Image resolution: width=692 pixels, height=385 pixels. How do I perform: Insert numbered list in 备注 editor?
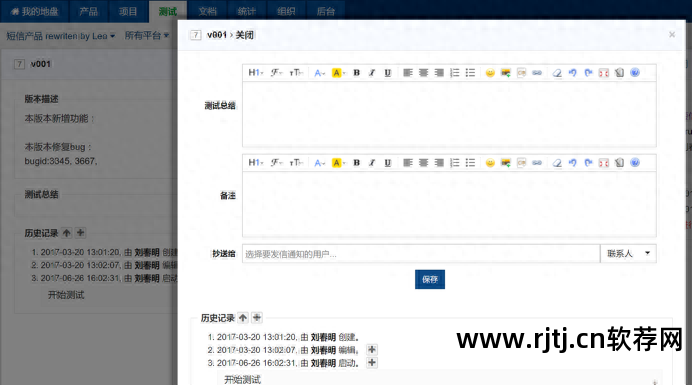tap(455, 163)
